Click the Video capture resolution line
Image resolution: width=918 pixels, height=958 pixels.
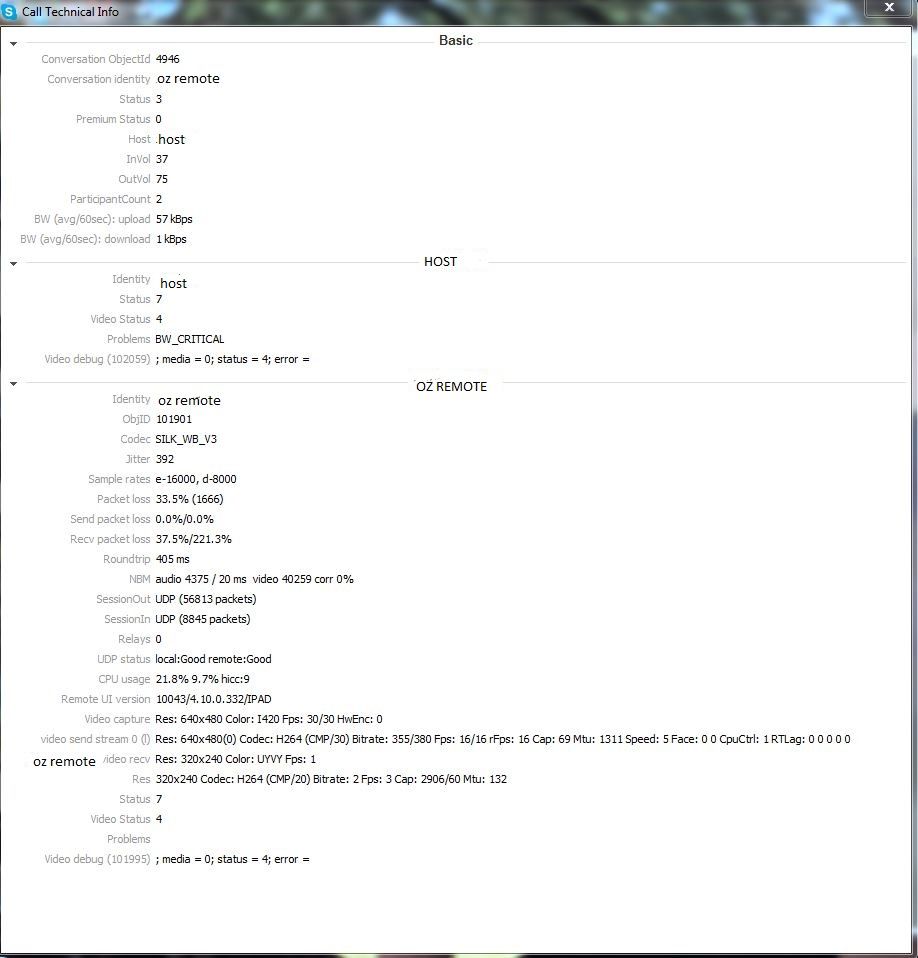pos(269,719)
